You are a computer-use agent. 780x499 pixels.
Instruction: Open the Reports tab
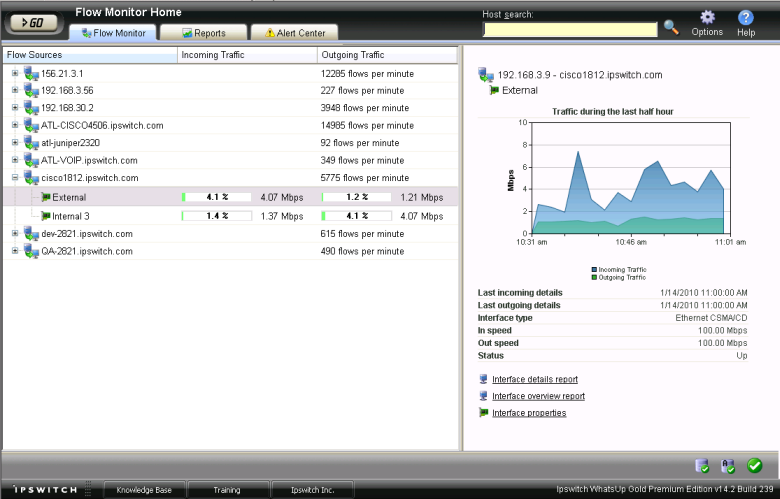pyautogui.click(x=203, y=33)
